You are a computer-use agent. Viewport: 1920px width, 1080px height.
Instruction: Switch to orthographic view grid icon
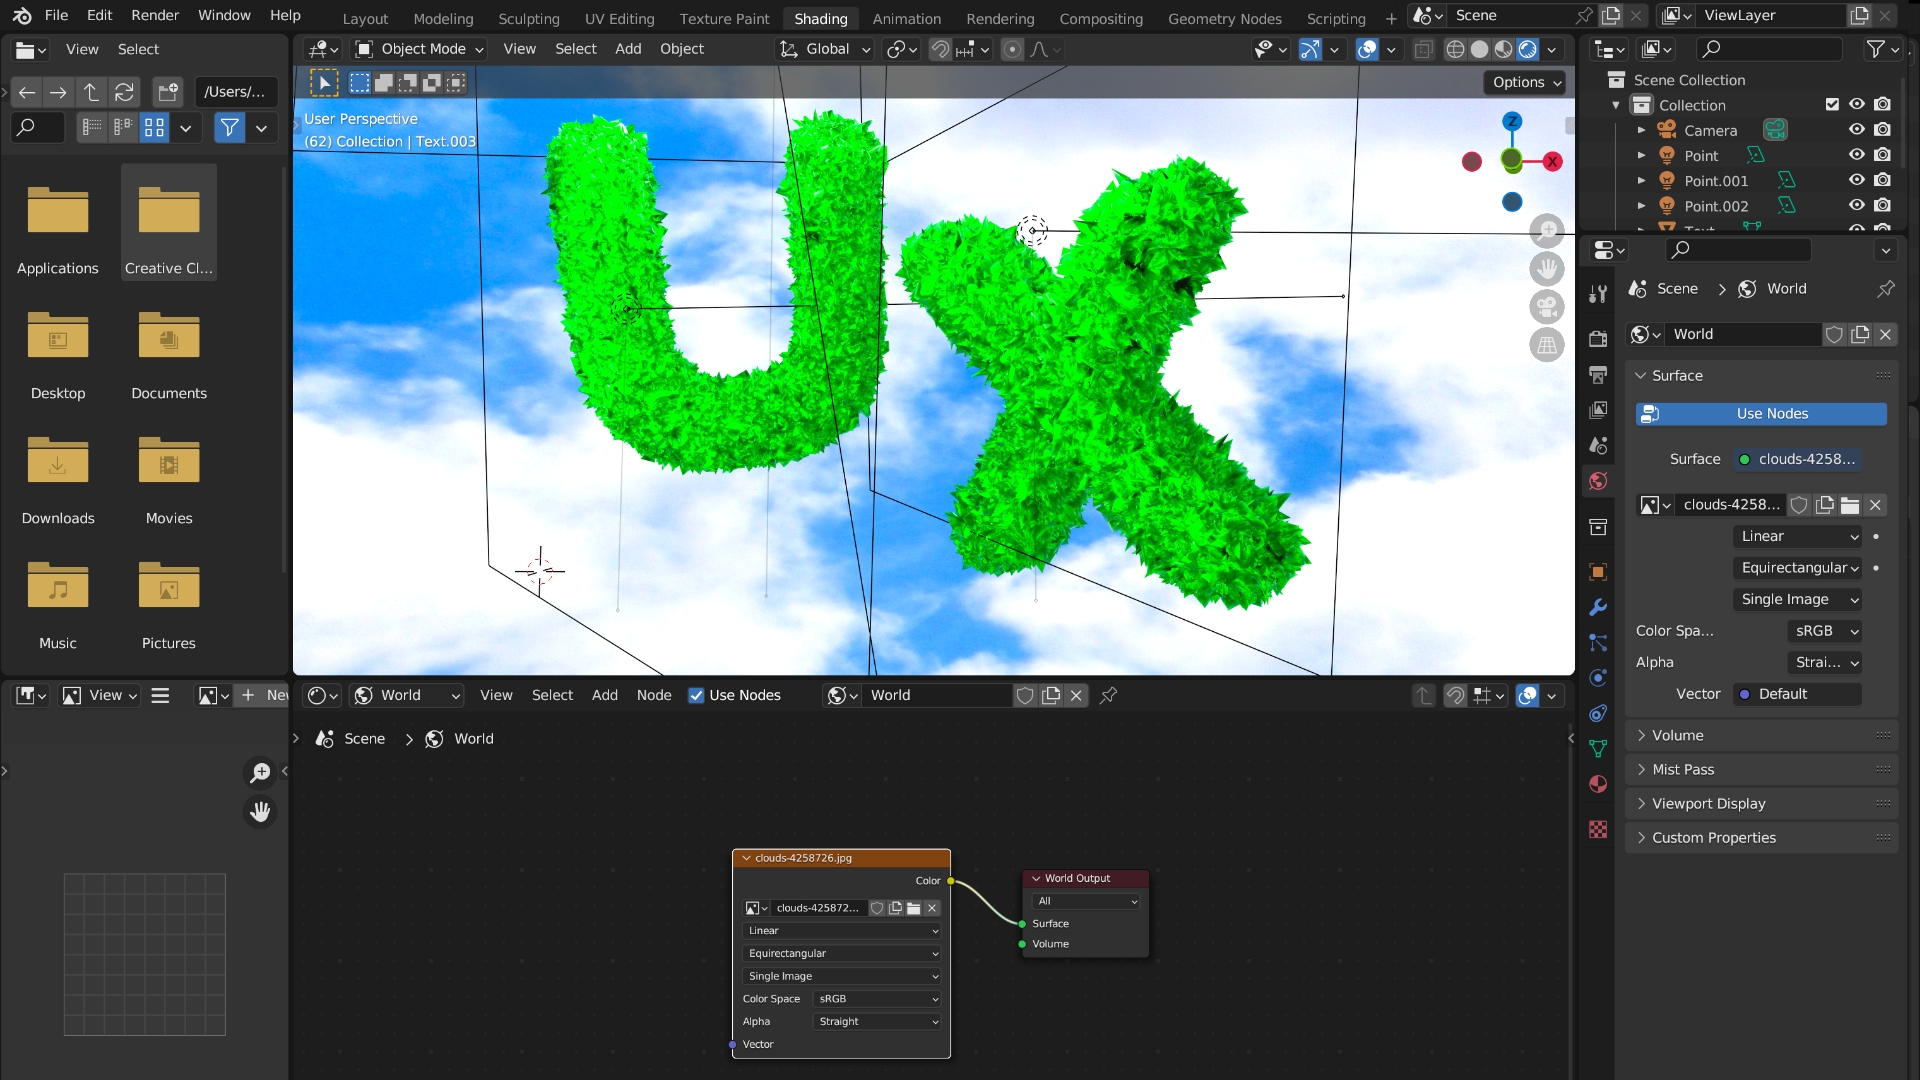(1546, 345)
